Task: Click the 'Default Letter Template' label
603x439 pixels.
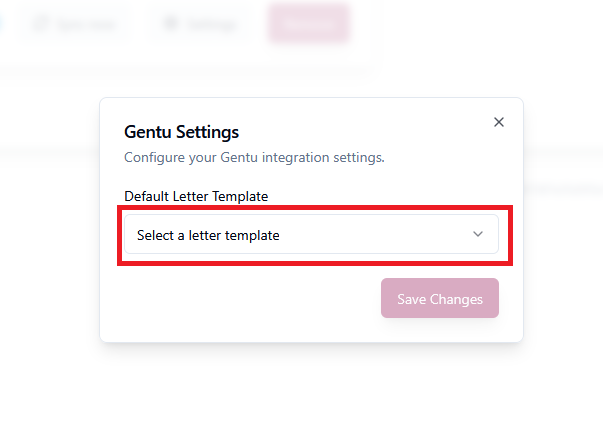Action: tap(196, 196)
